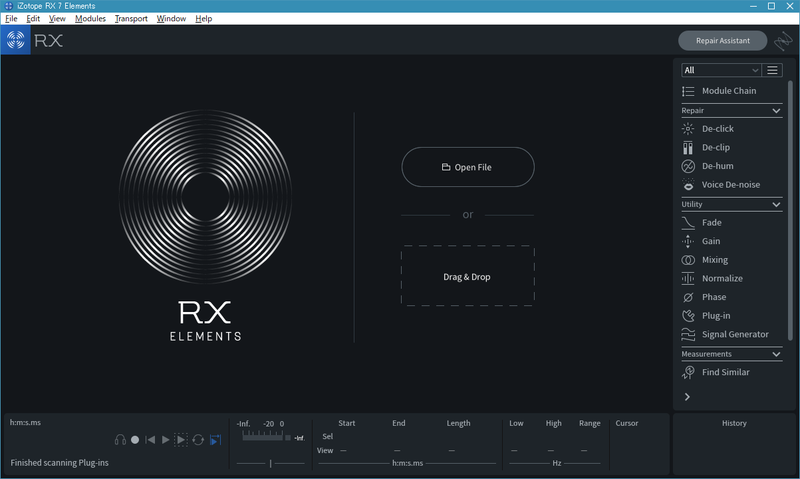The width and height of the screenshot is (800, 479).
Task: Collapse the Repair section
Action: 776,111
